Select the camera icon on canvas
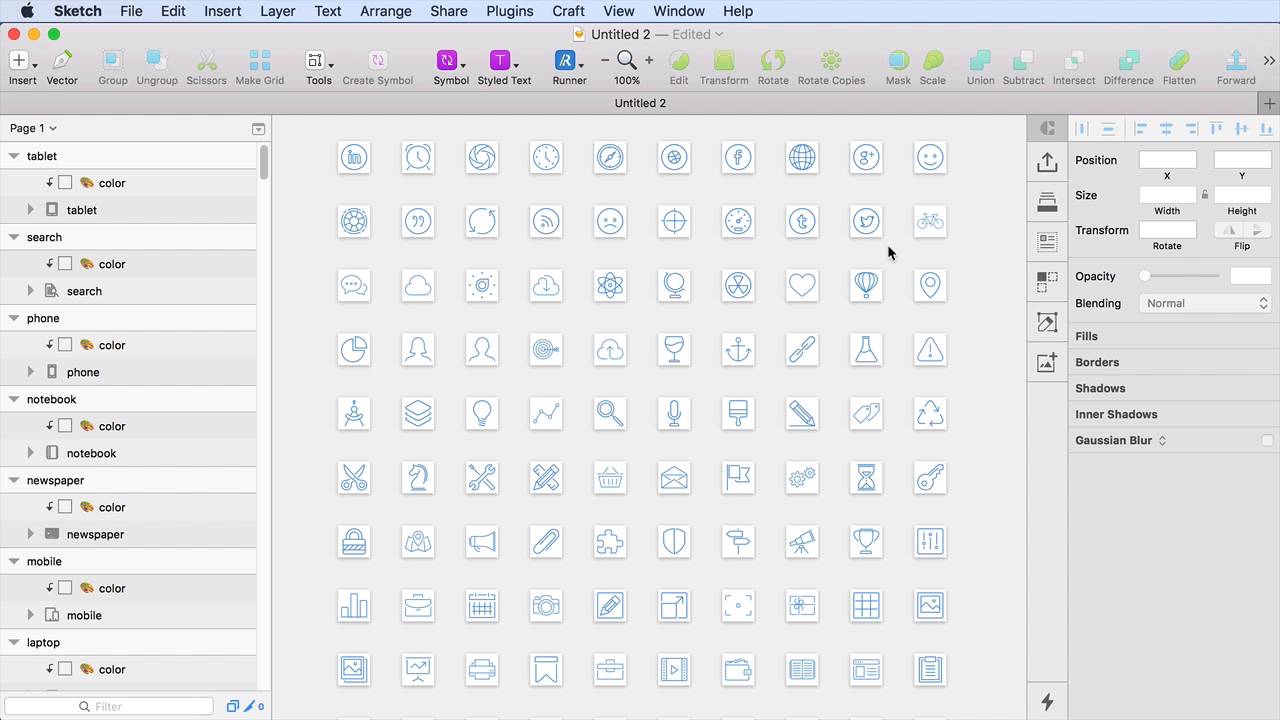Viewport: 1280px width, 720px height. pyautogui.click(x=546, y=605)
